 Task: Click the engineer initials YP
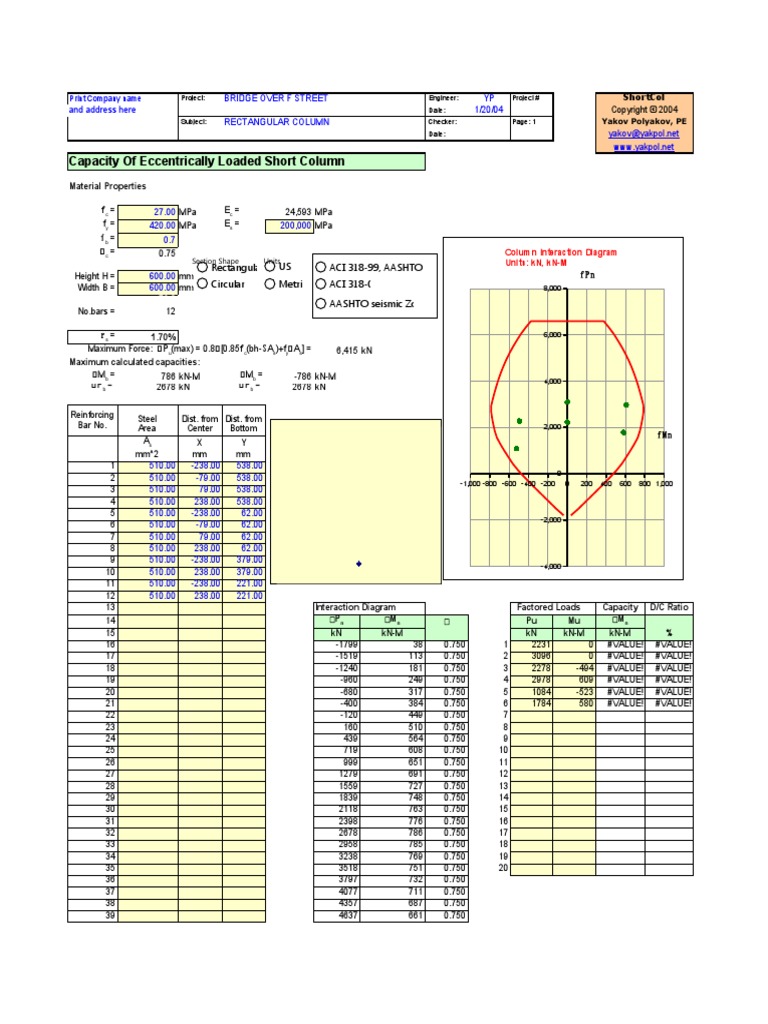pos(489,98)
